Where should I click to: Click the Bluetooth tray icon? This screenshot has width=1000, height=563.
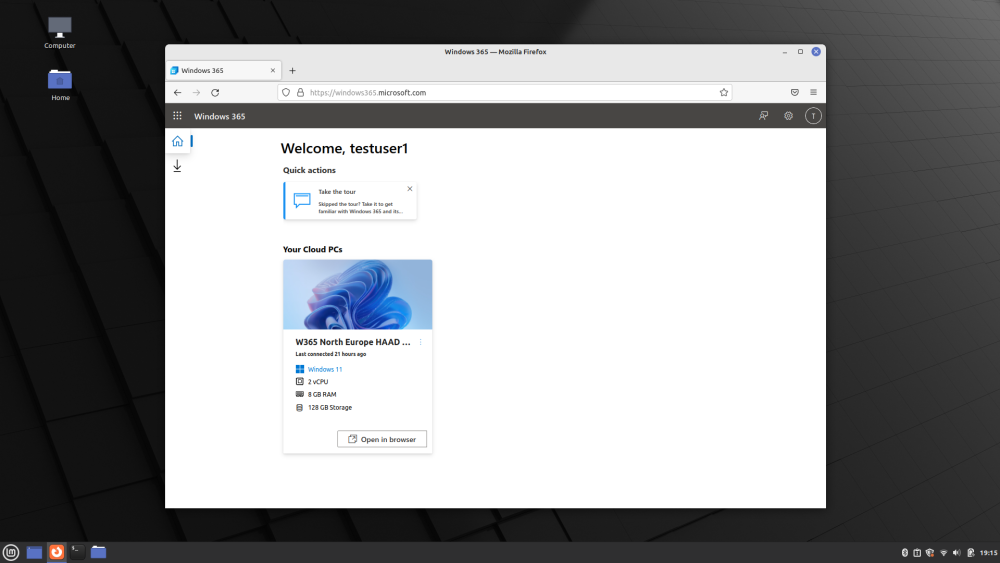(904, 553)
